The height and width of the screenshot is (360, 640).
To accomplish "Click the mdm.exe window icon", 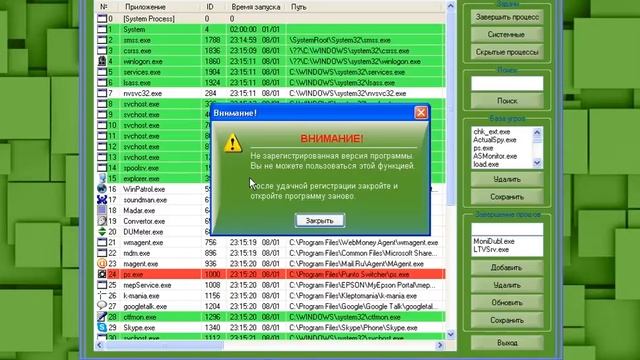I will click(x=102, y=253).
